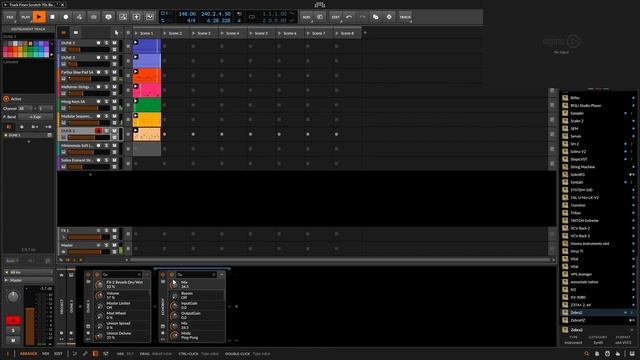Mute the Master track
Image resolution: width=640 pixels, height=360 pixels.
click(115, 245)
